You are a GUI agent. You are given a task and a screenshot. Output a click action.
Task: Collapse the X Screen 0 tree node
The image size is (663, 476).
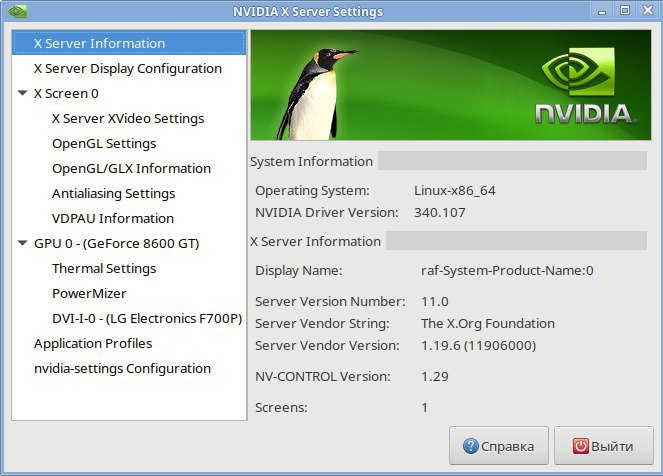click(23, 93)
